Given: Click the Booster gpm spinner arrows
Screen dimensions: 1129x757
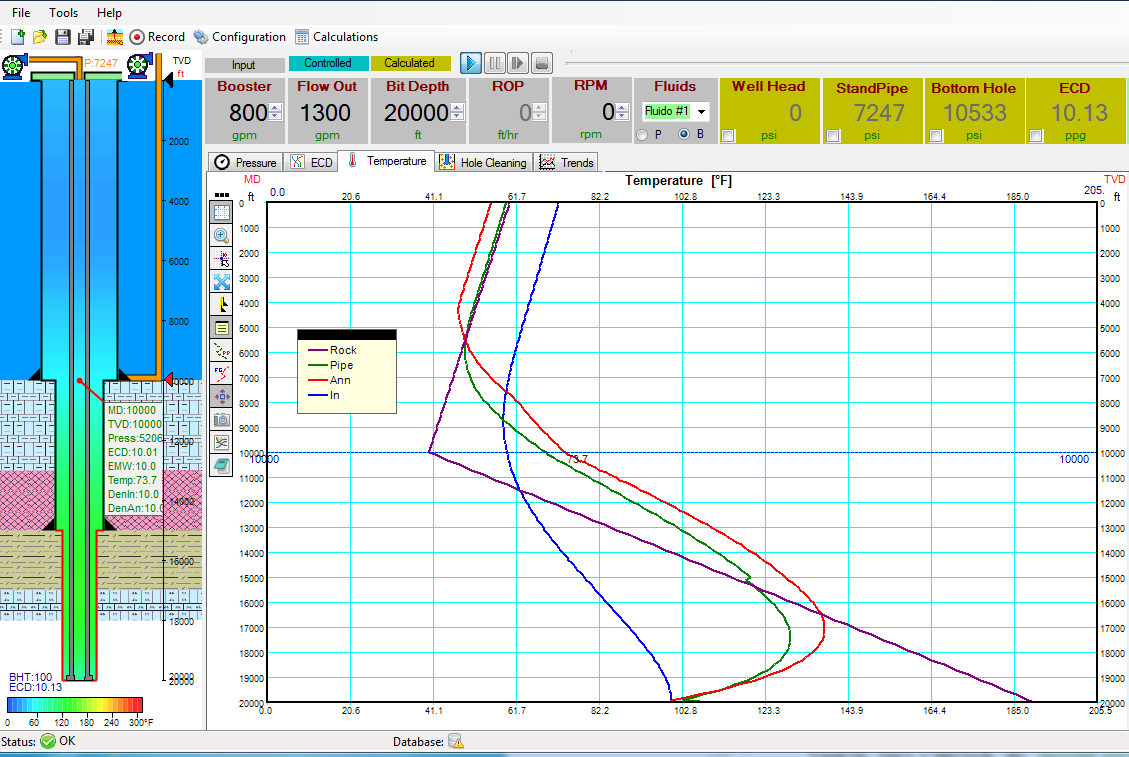Looking at the screenshot, I should tap(276, 112).
